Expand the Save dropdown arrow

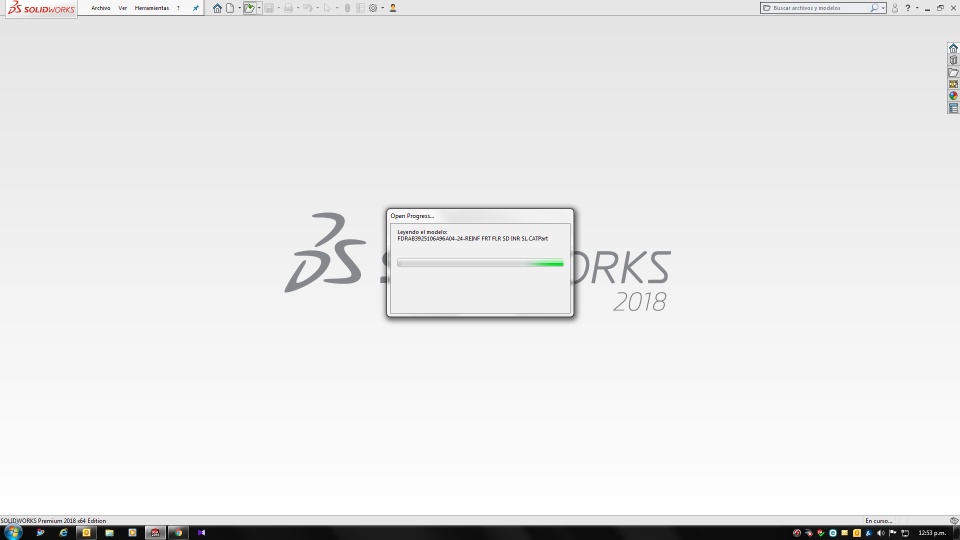(279, 8)
